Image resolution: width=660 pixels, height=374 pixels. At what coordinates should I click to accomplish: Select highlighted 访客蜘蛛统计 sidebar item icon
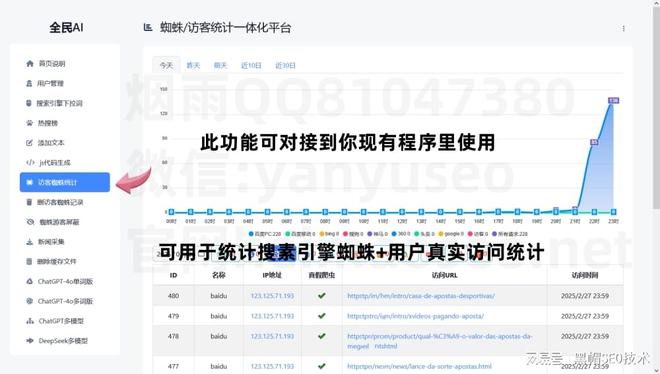29,182
